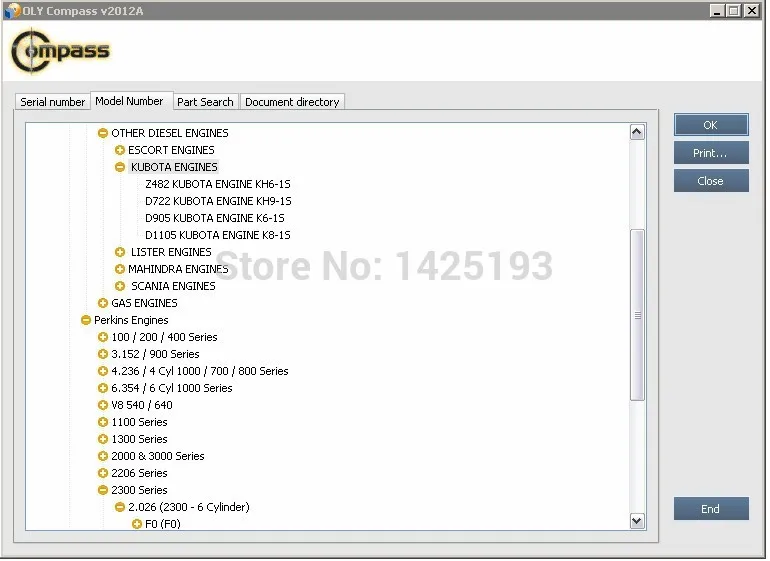Select the LISTER ENGINES label

click(x=171, y=252)
